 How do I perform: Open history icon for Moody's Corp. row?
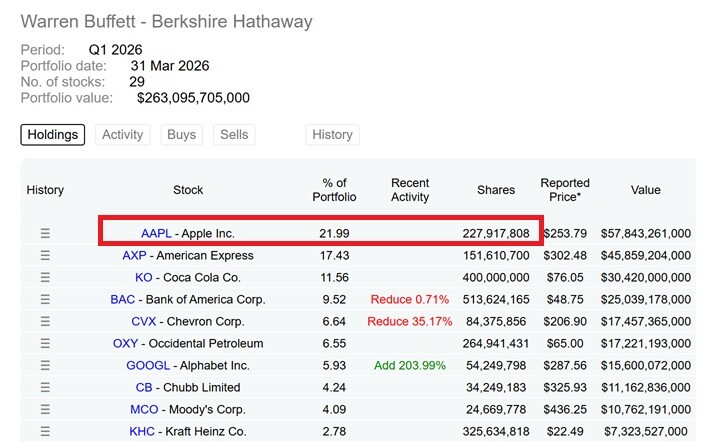(45, 409)
